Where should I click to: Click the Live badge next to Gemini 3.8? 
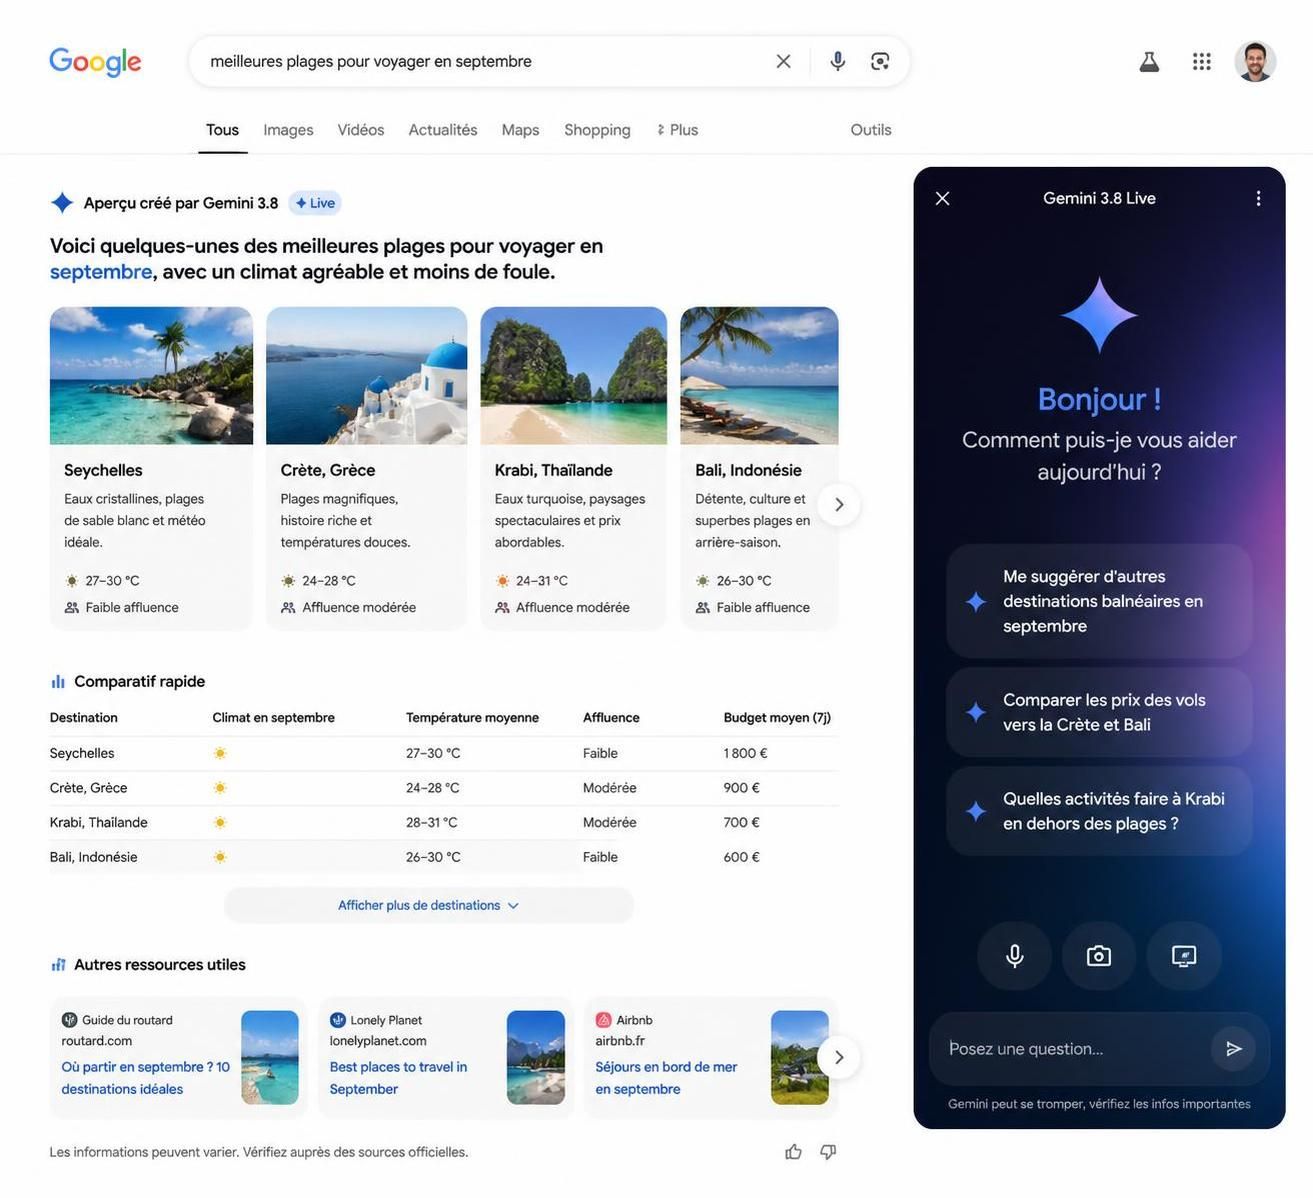click(315, 203)
